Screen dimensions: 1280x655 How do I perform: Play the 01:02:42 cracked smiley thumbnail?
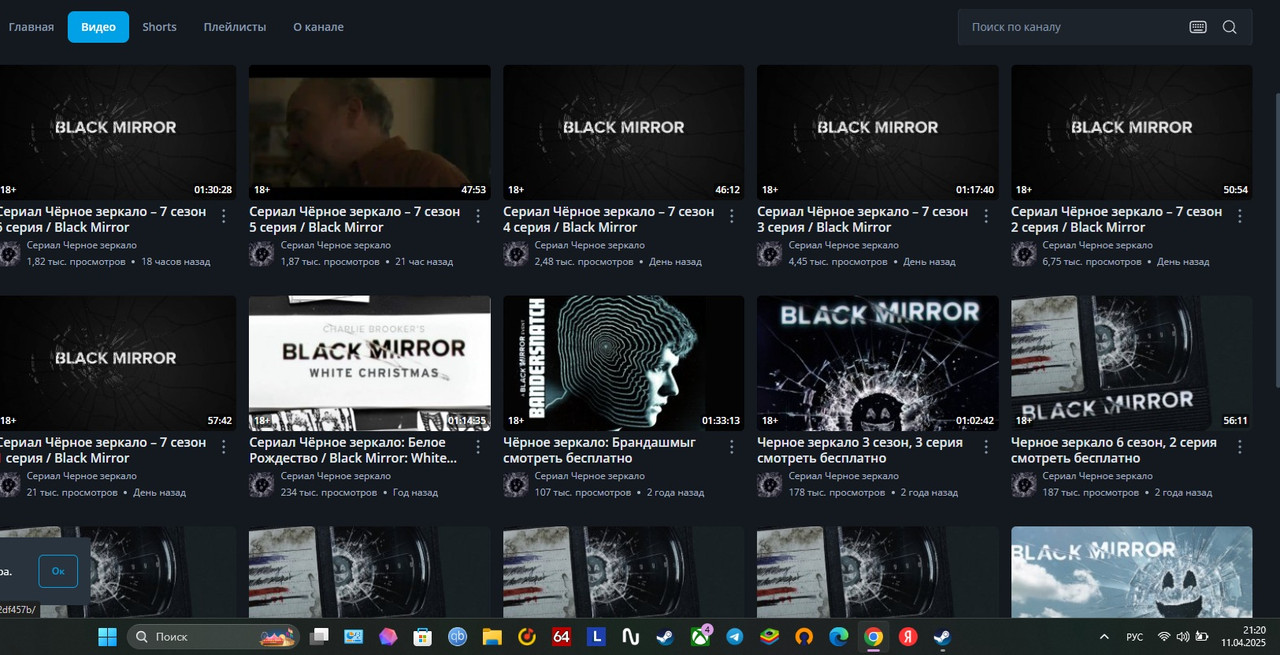click(x=877, y=363)
